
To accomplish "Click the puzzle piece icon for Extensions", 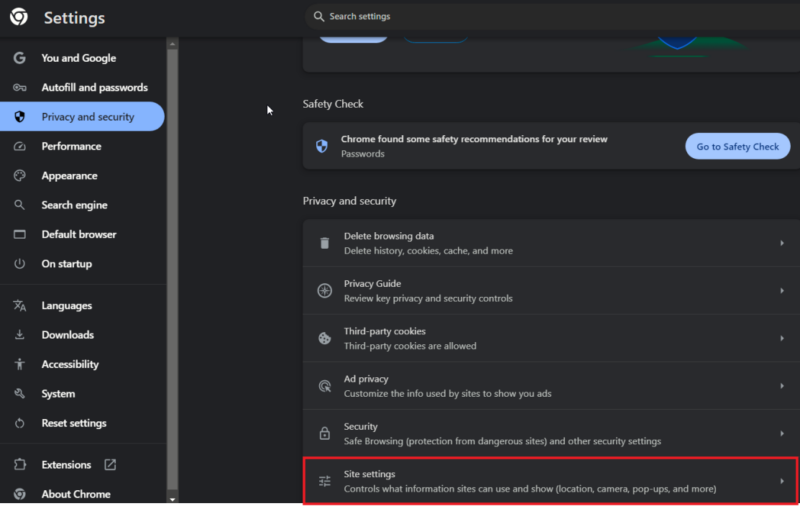I will pos(19,465).
